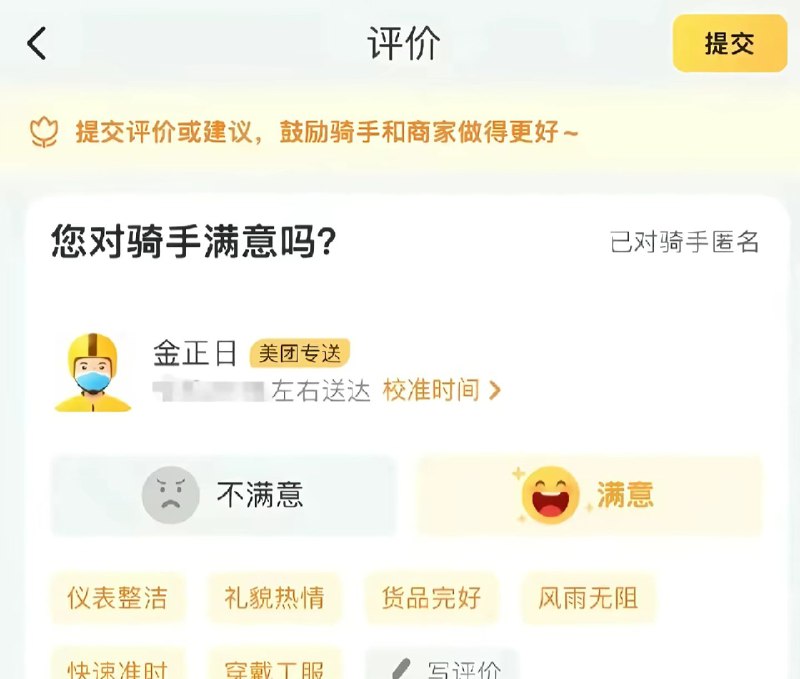Screen dimensions: 800x679
Task: Toggle the 货品完好 tag
Action: (x=431, y=598)
